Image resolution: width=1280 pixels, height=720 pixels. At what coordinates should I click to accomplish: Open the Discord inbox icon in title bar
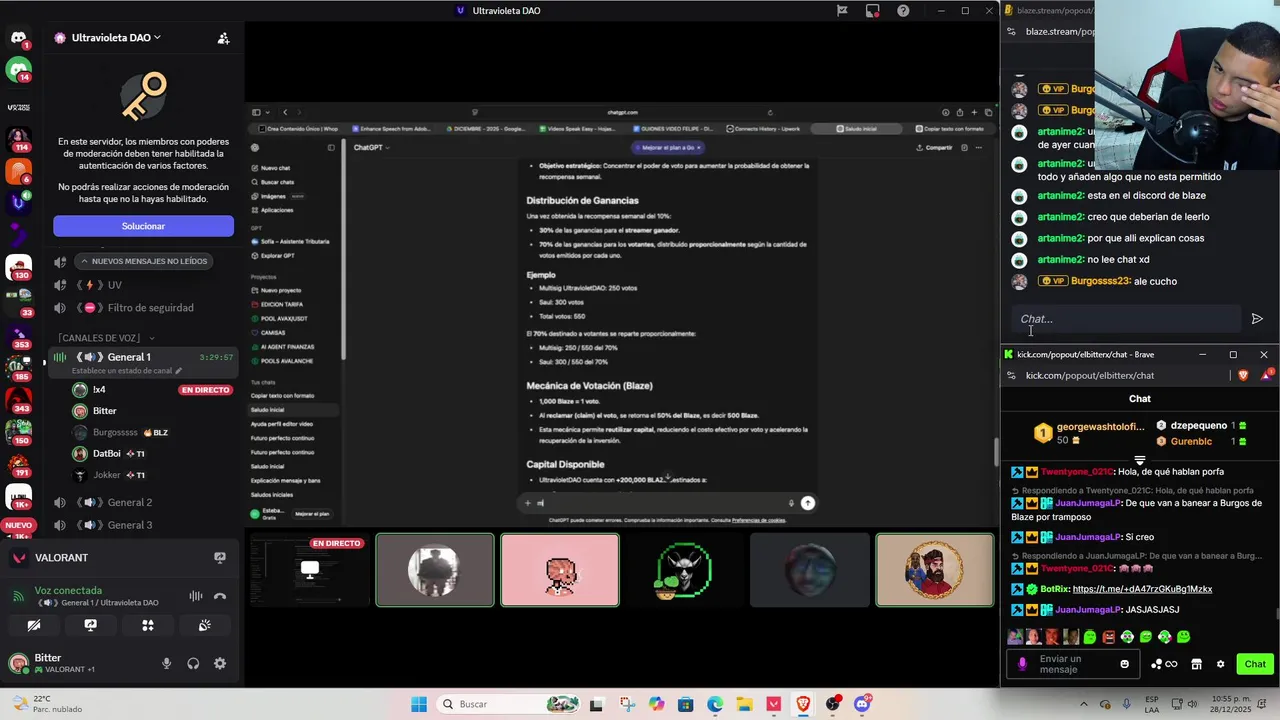click(873, 11)
